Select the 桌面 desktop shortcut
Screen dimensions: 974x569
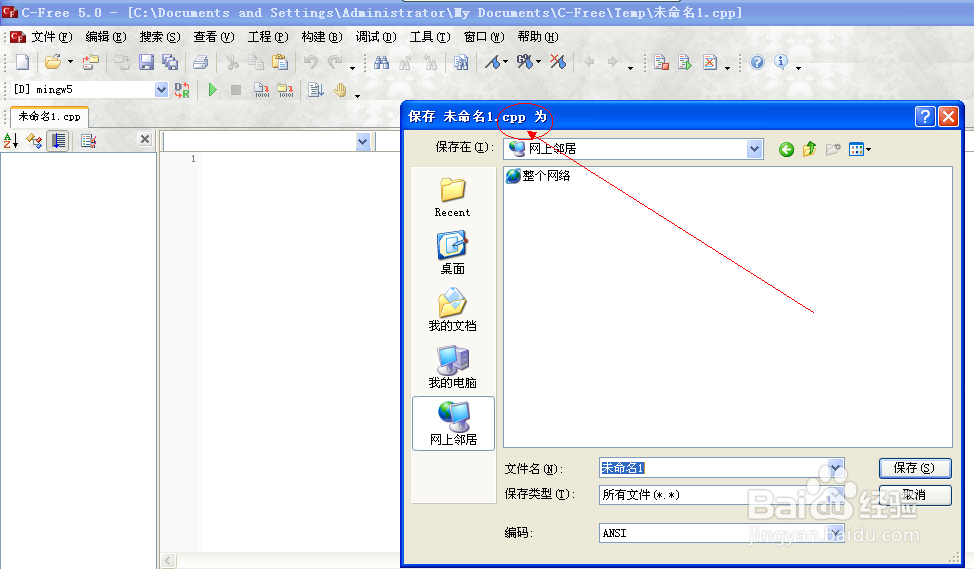[x=452, y=253]
